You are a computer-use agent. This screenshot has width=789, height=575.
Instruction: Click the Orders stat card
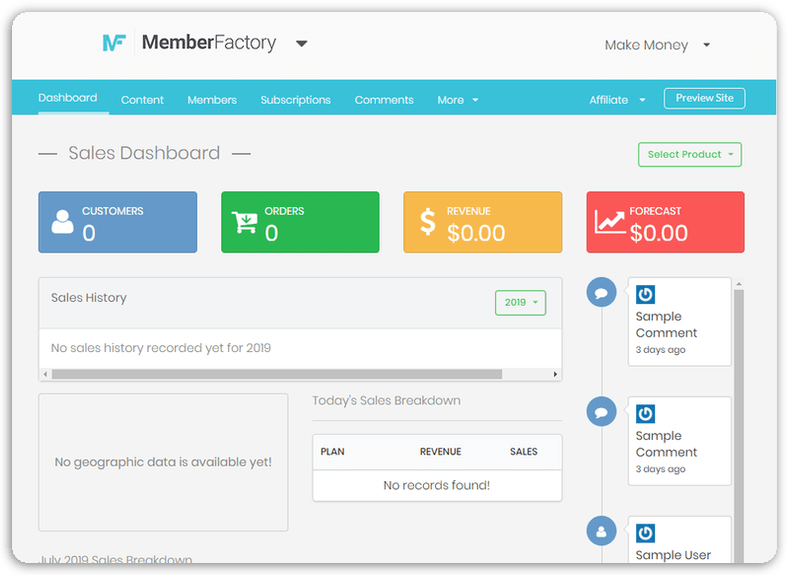[300, 222]
